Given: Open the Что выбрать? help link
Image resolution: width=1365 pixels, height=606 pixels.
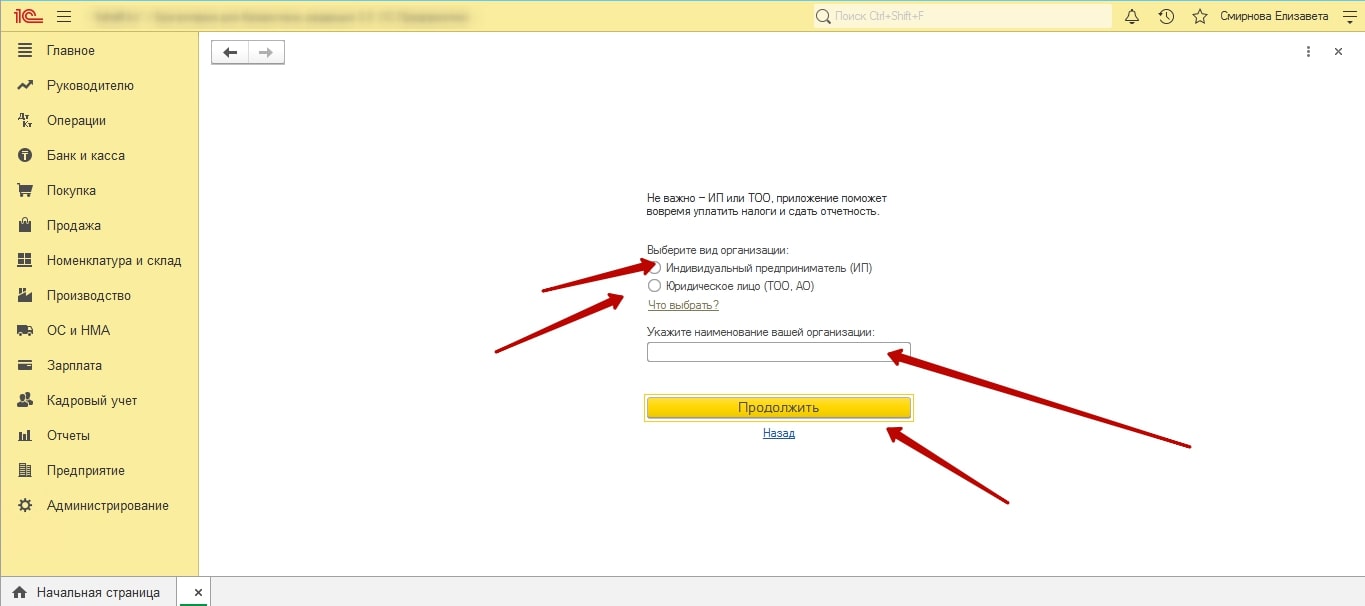Looking at the screenshot, I should (683, 305).
